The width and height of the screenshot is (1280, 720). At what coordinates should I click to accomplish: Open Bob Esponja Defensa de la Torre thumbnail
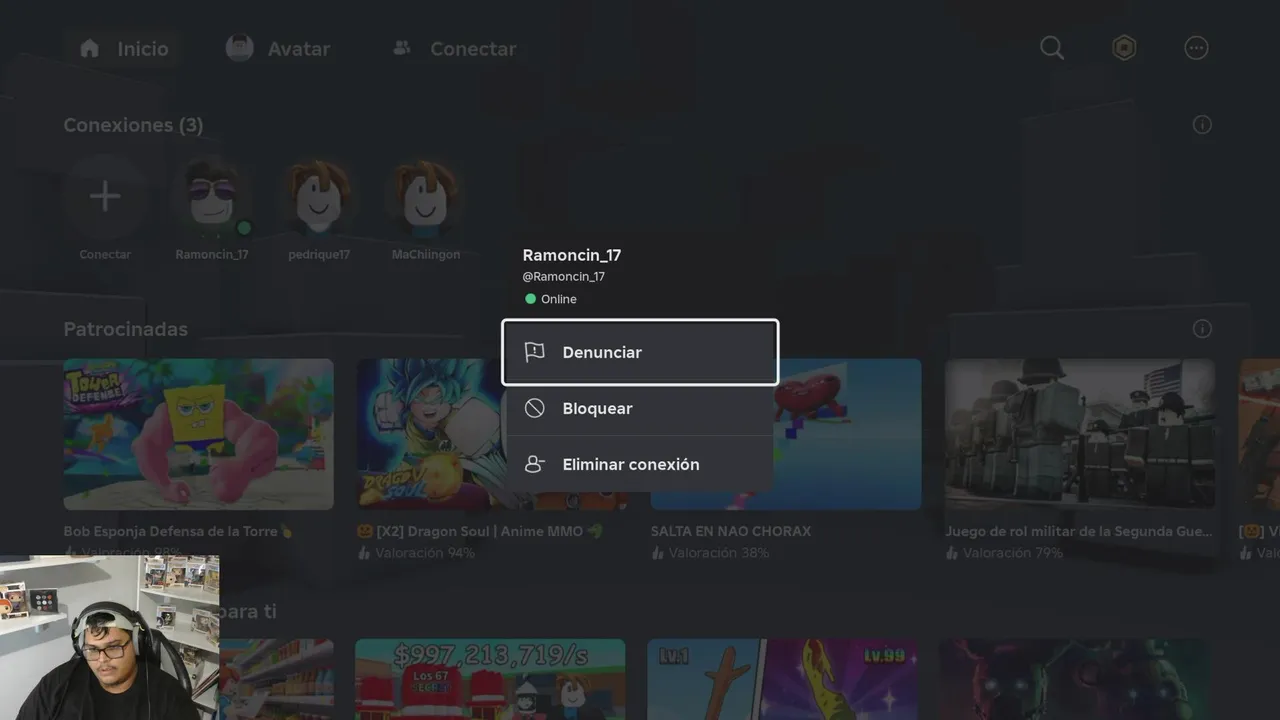(x=198, y=434)
